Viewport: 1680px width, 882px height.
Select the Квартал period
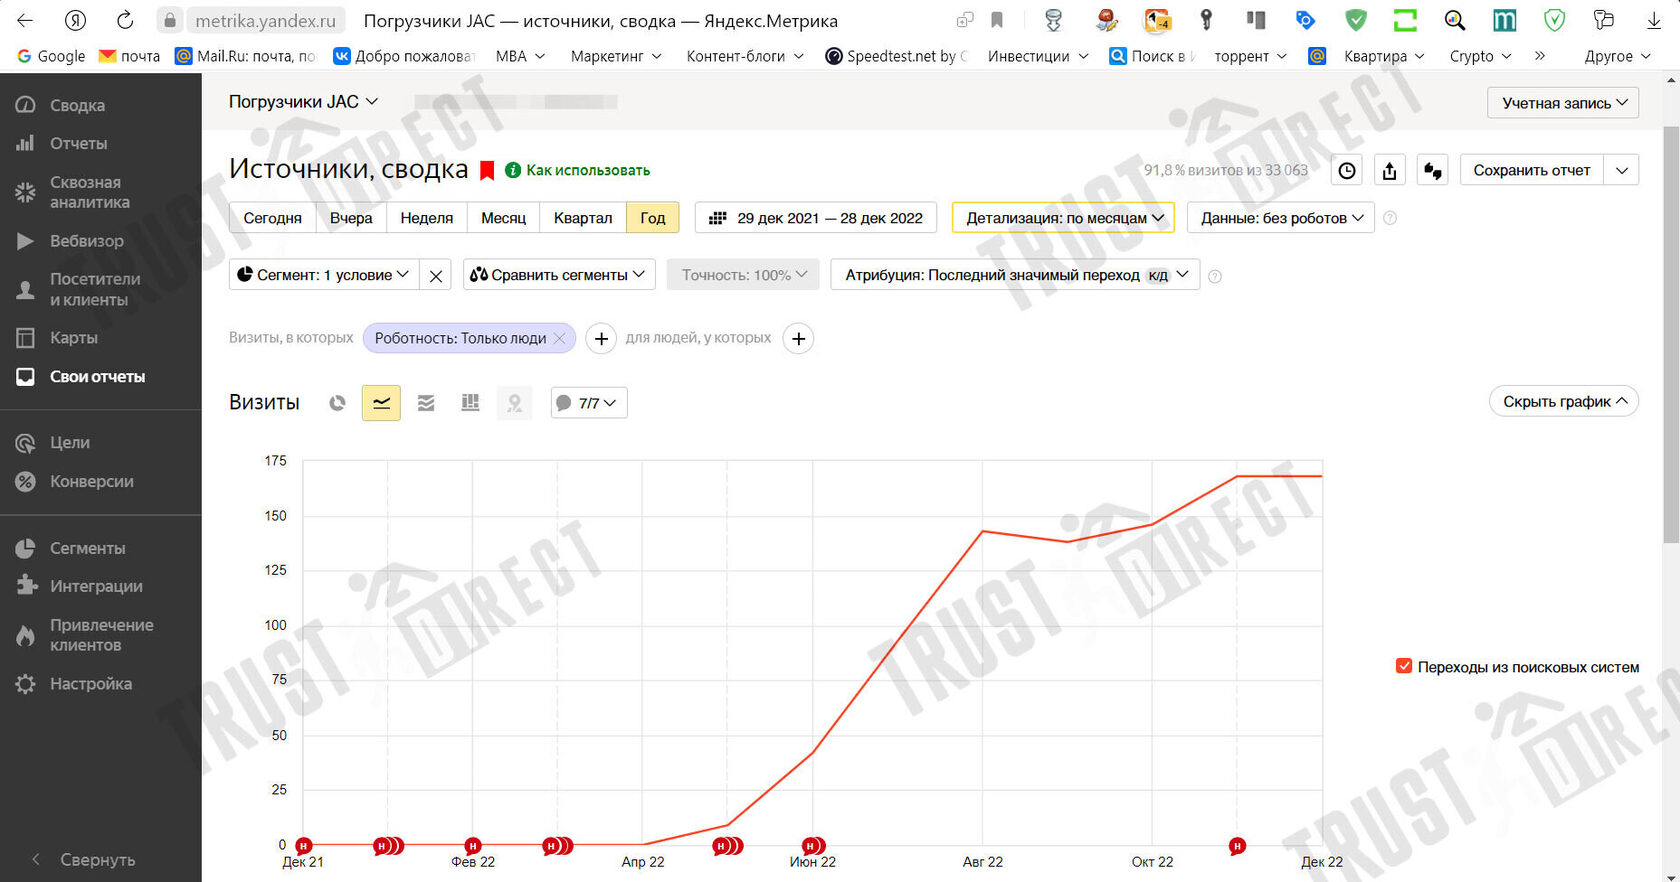[x=583, y=218]
